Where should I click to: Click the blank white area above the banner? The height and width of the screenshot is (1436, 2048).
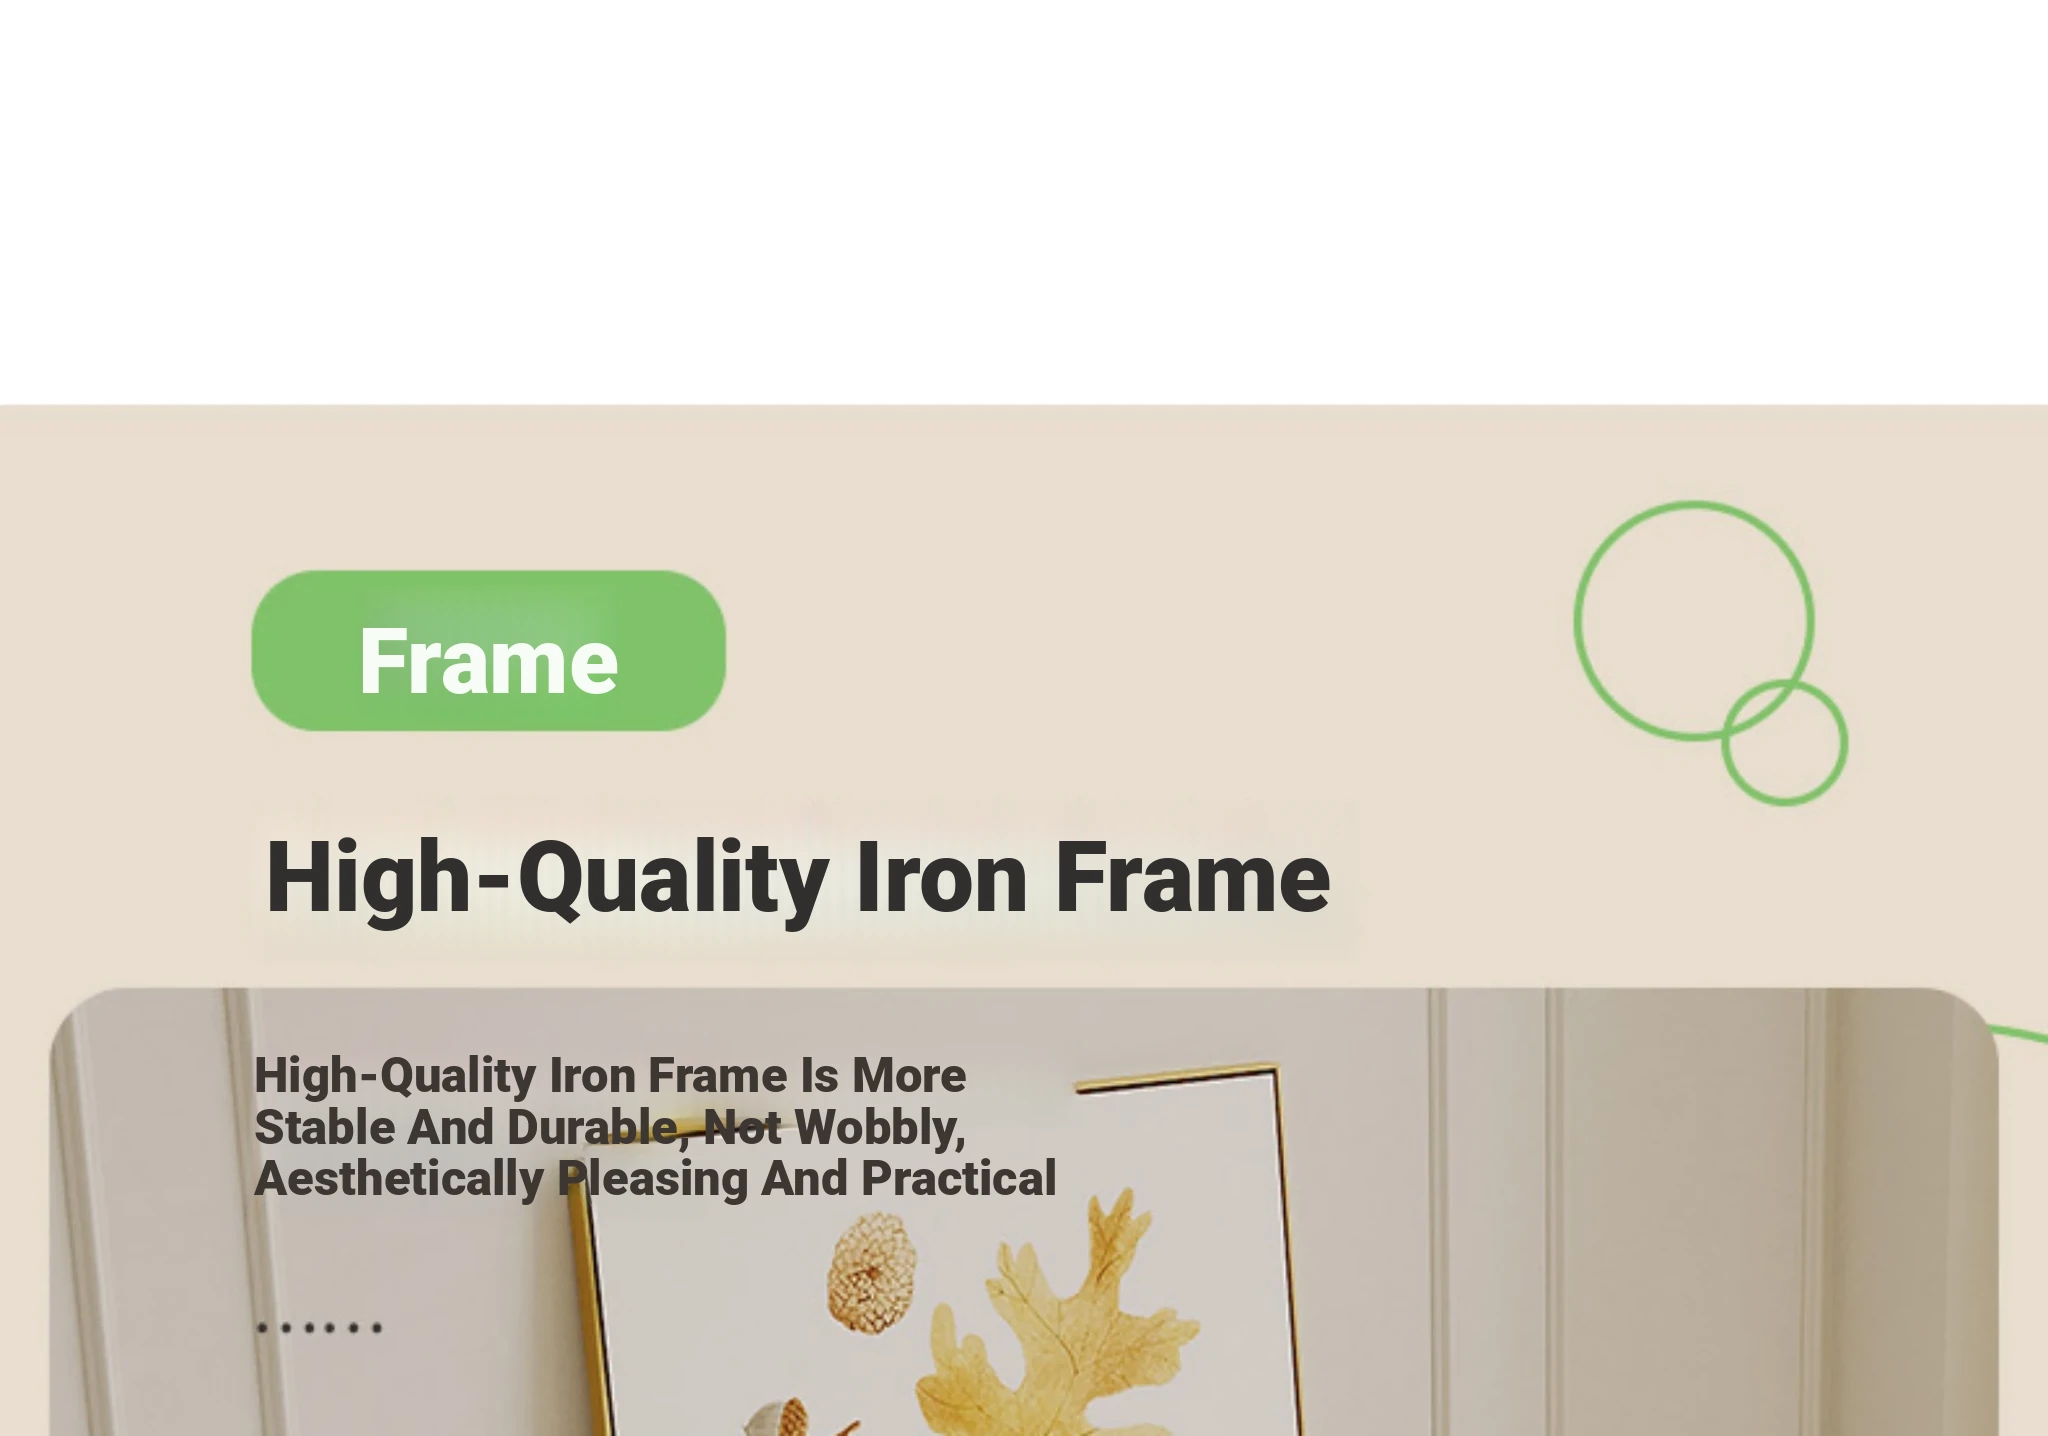pos(1024,200)
